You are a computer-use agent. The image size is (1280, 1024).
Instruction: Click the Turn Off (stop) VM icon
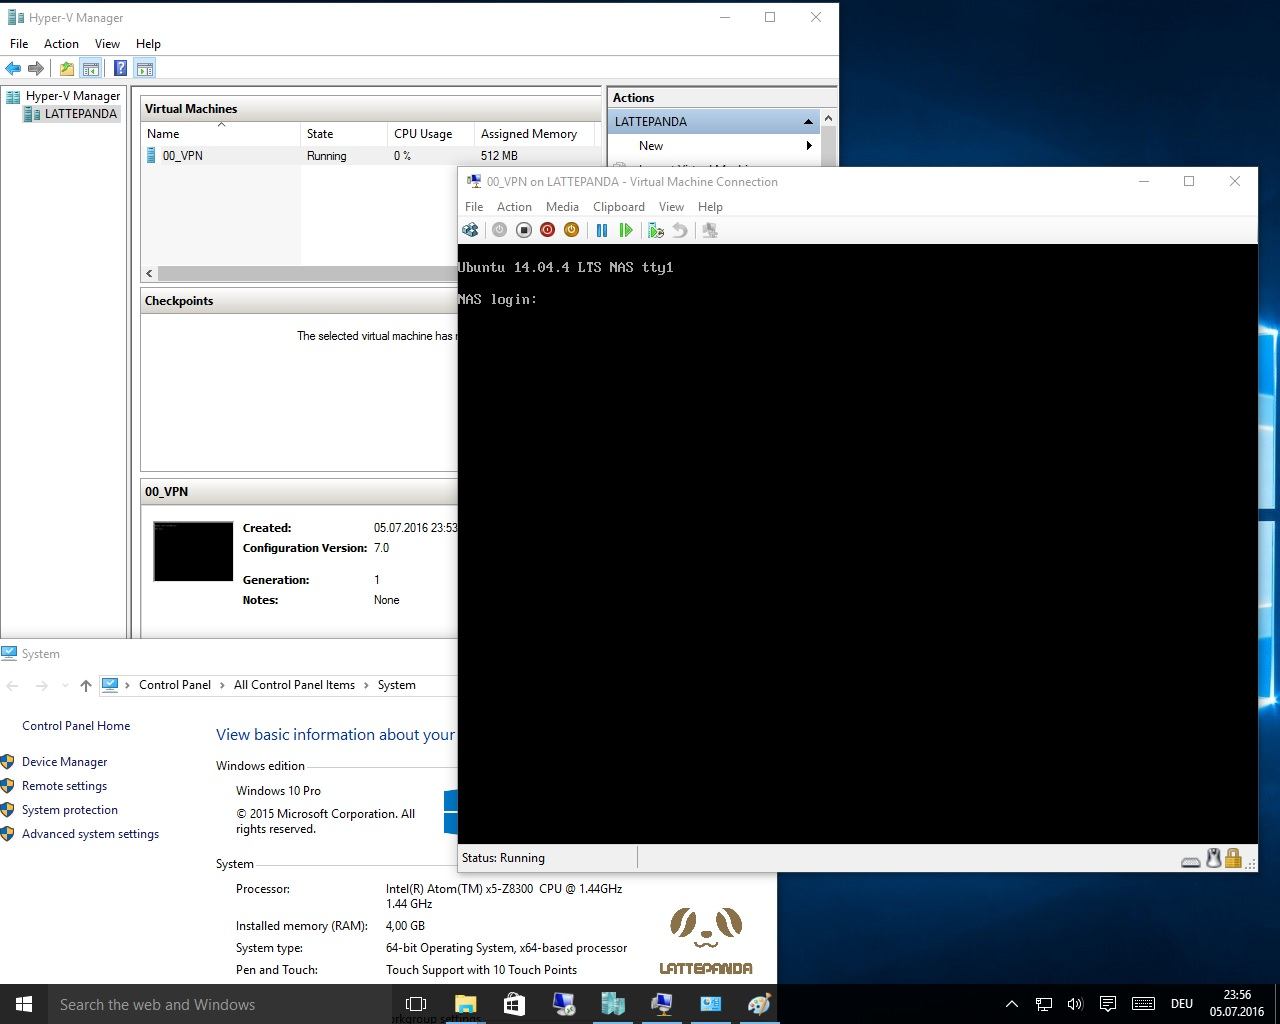pyautogui.click(x=523, y=230)
